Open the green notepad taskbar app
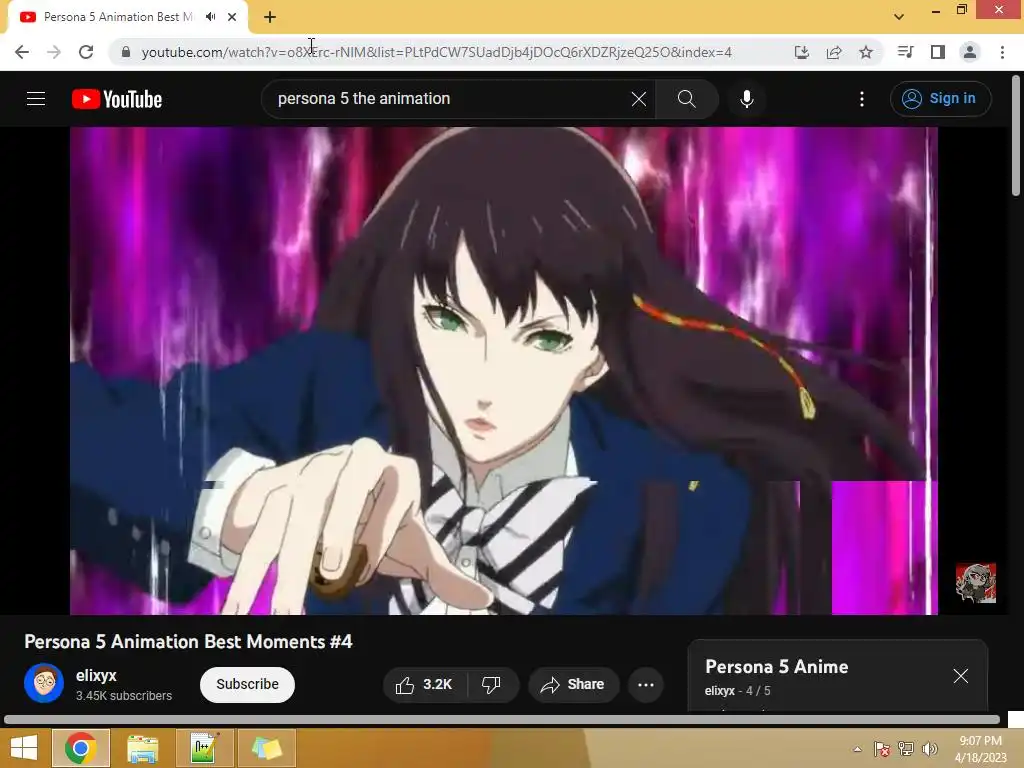Viewport: 1024px width, 768px height. coord(204,748)
